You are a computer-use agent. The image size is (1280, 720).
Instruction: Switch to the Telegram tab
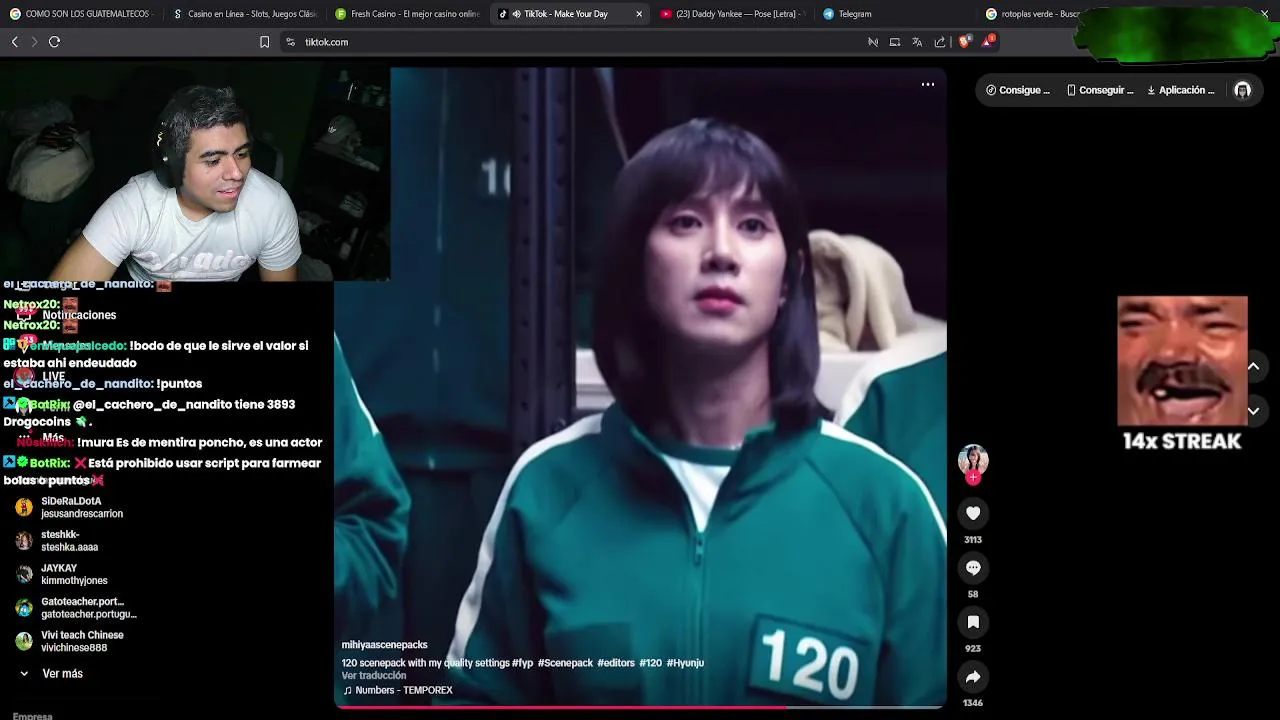pyautogui.click(x=895, y=14)
